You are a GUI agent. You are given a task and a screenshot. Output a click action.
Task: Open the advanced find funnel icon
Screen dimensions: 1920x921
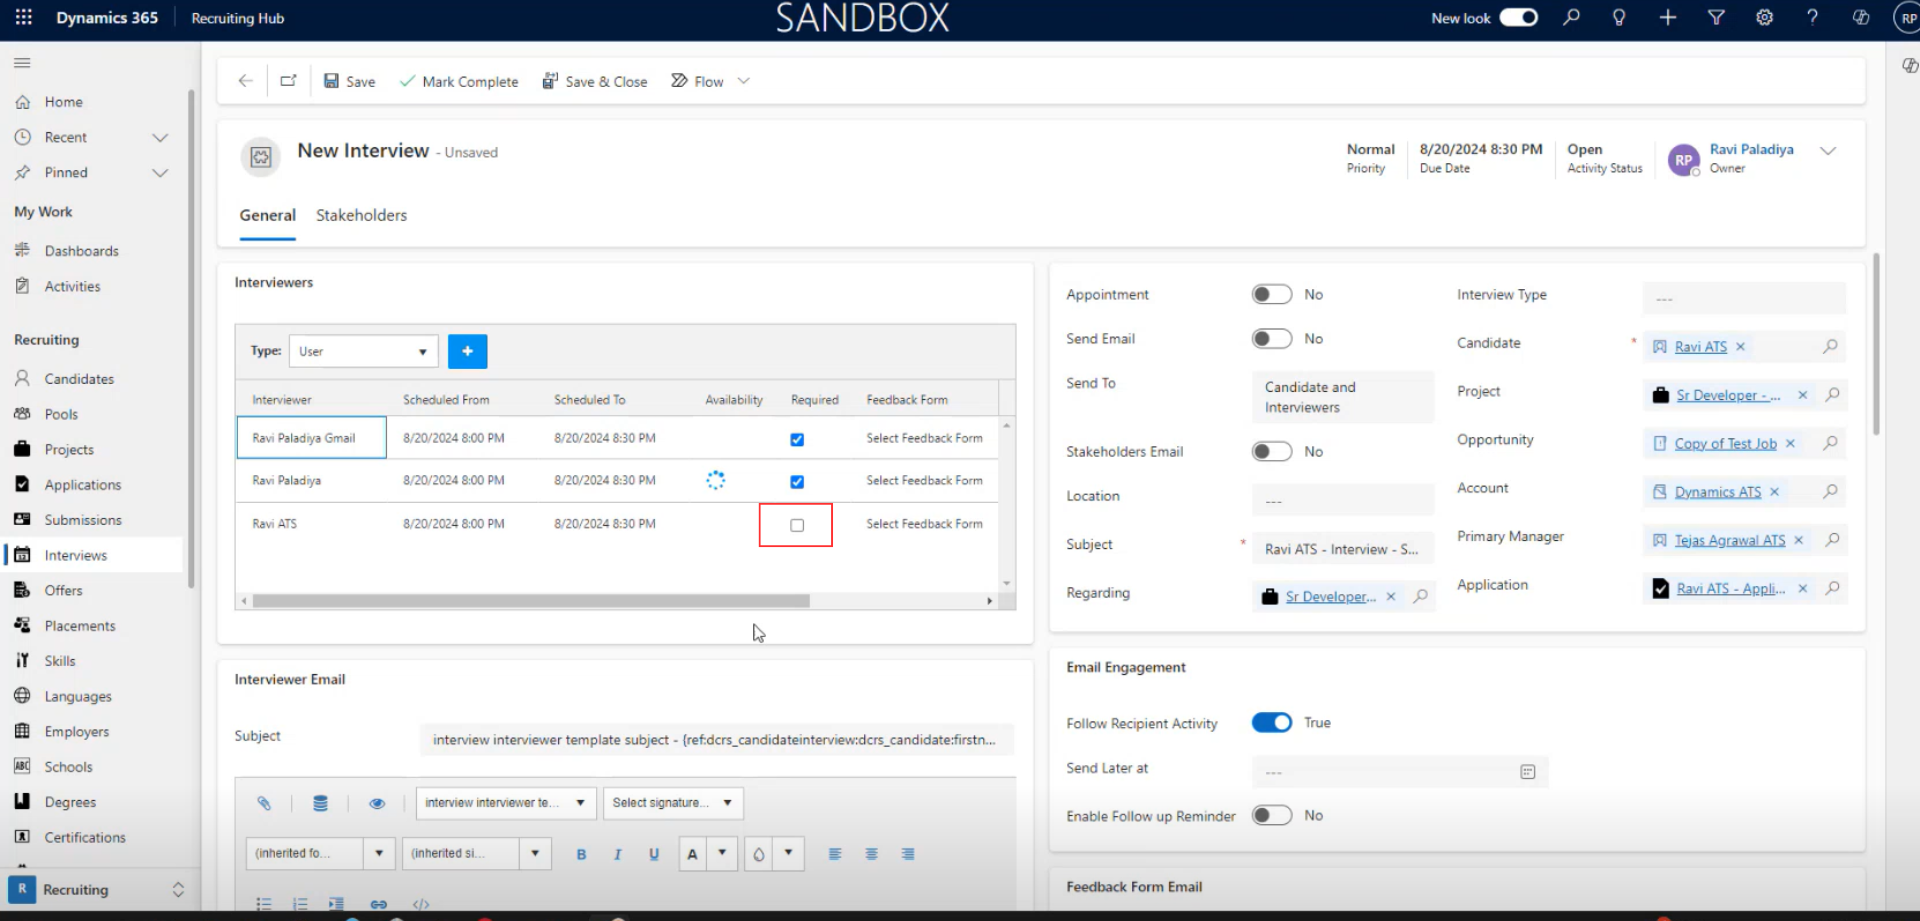click(x=1716, y=17)
